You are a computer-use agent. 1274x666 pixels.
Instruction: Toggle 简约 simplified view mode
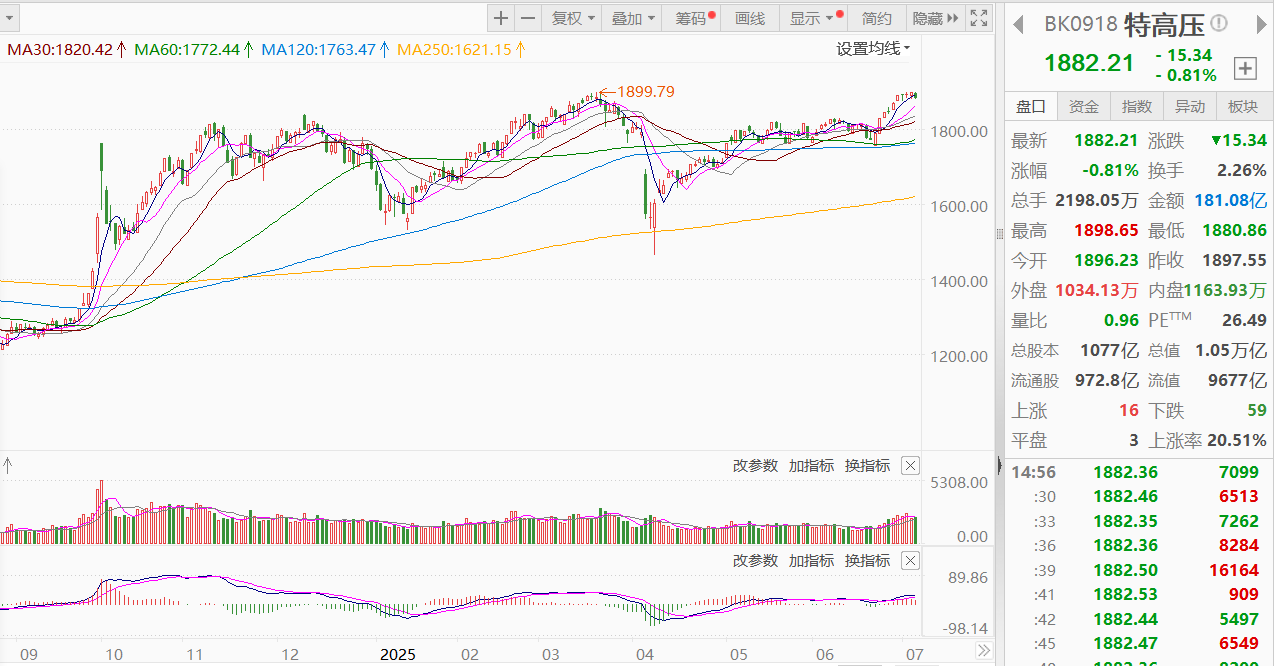tap(876, 18)
